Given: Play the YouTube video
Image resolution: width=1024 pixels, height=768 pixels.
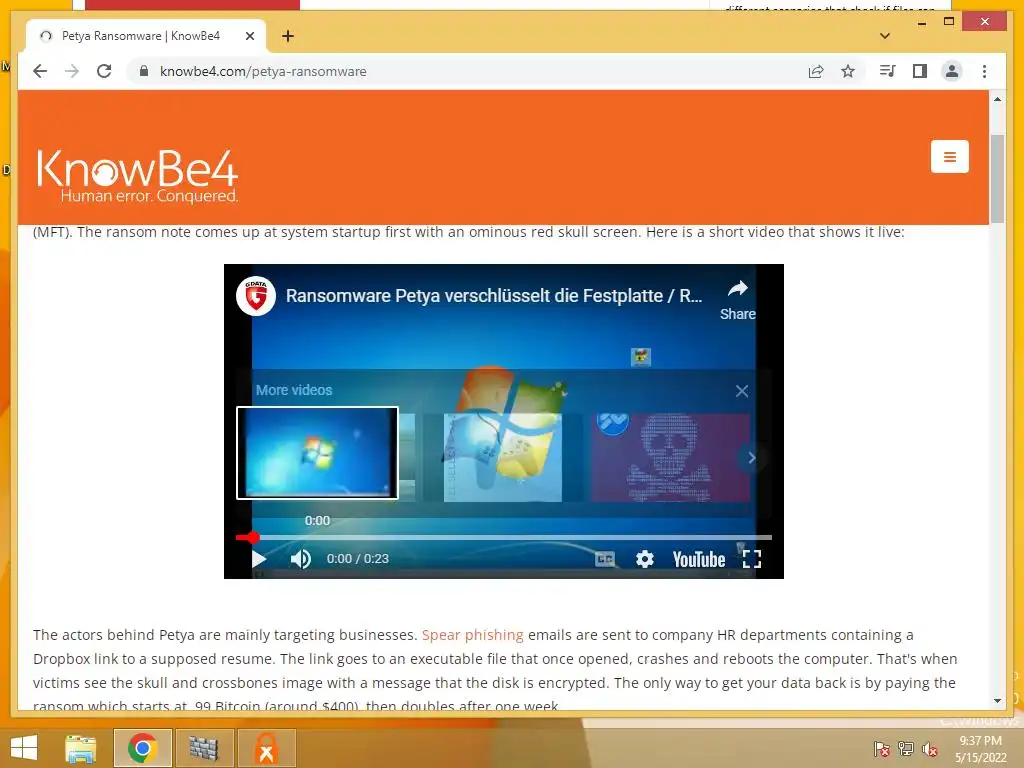Looking at the screenshot, I should (x=259, y=559).
